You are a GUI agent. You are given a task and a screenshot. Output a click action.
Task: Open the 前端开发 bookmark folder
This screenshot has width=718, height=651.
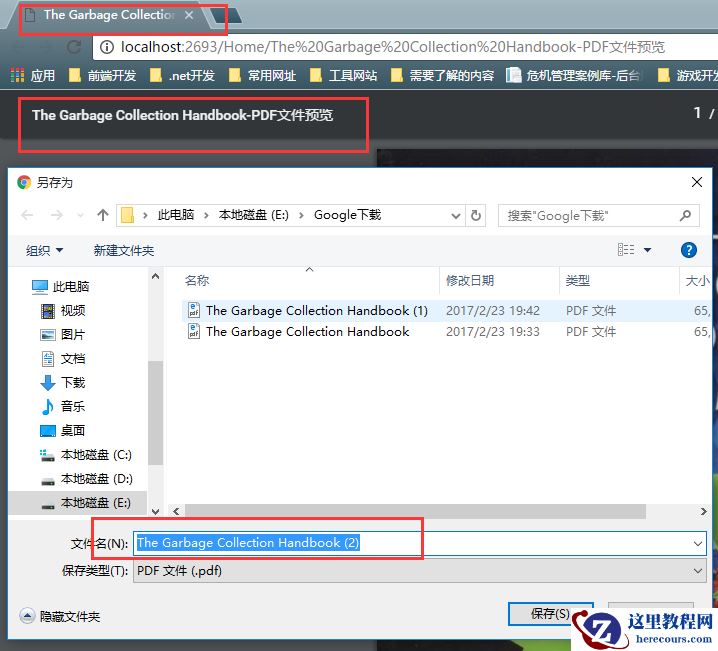[x=102, y=75]
